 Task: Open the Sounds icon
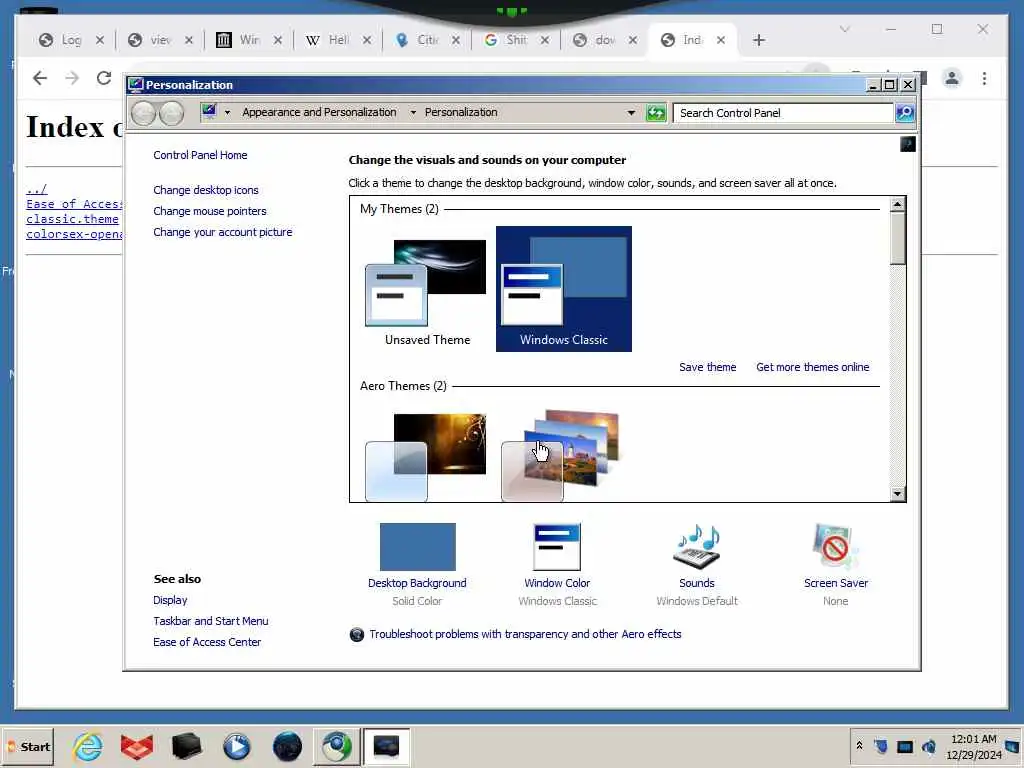[x=697, y=547]
